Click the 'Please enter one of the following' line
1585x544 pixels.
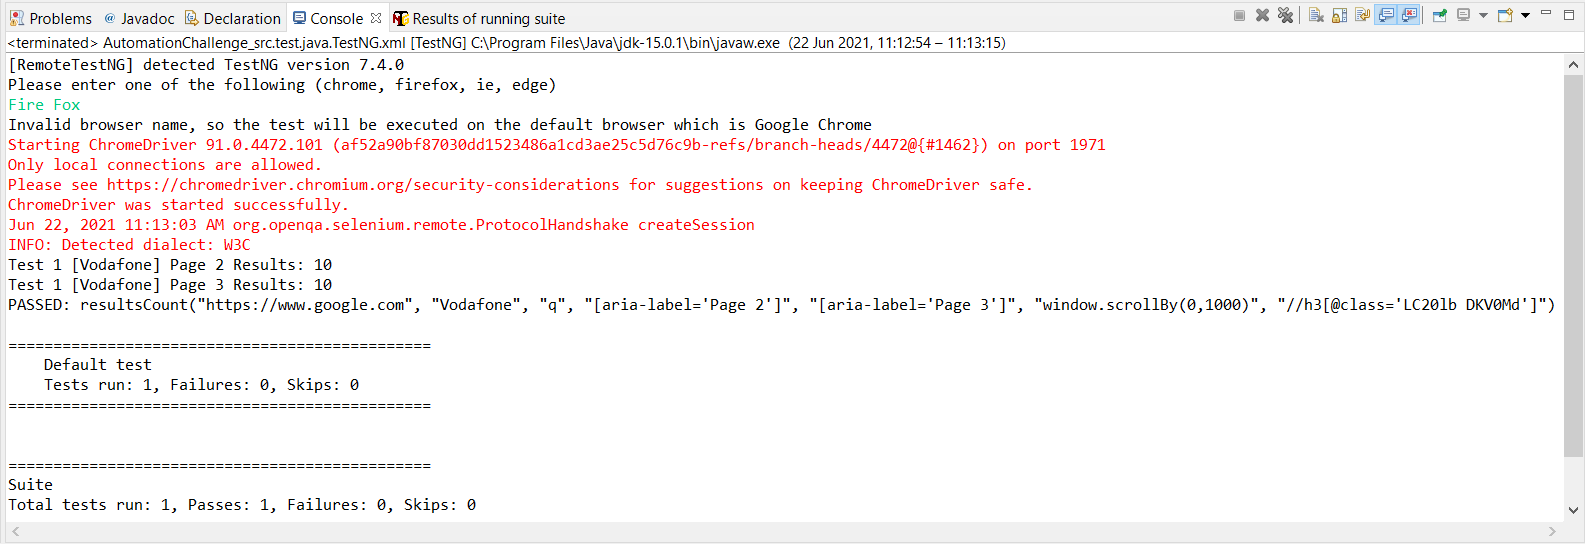click(x=282, y=85)
